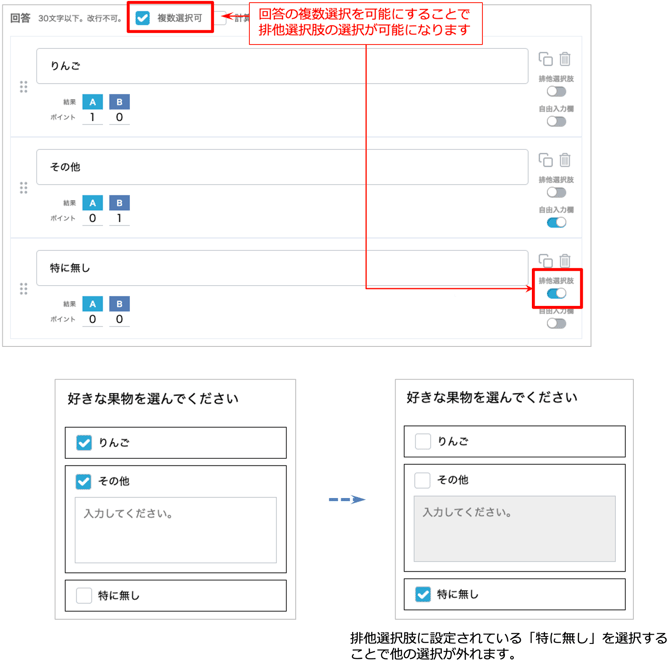Select result B badge in その他 row
Image resolution: width=670 pixels, height=662 pixels.
[119, 203]
